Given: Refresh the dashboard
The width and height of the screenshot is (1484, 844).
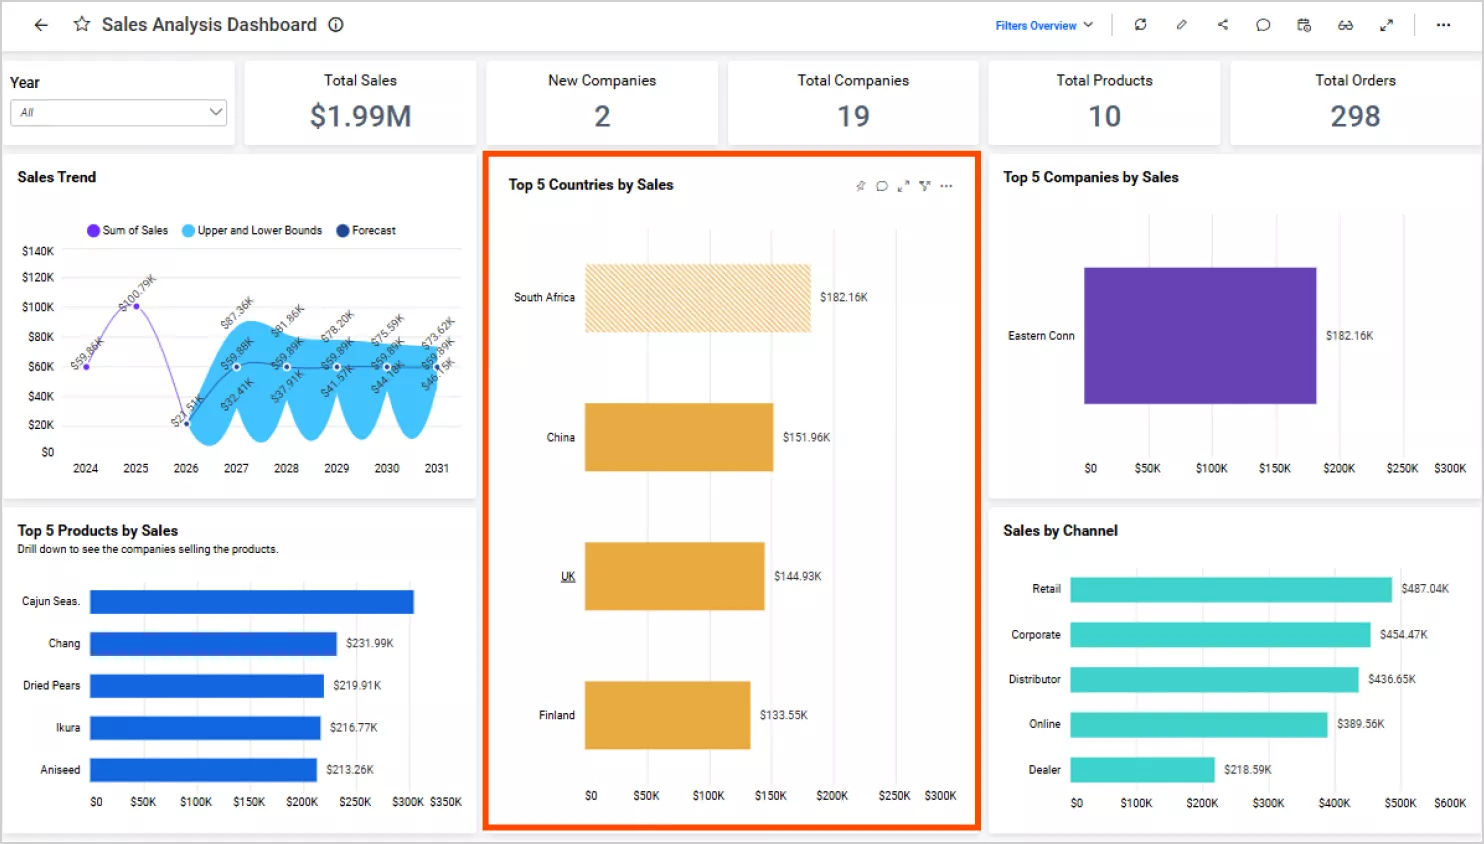Looking at the screenshot, I should [1141, 25].
